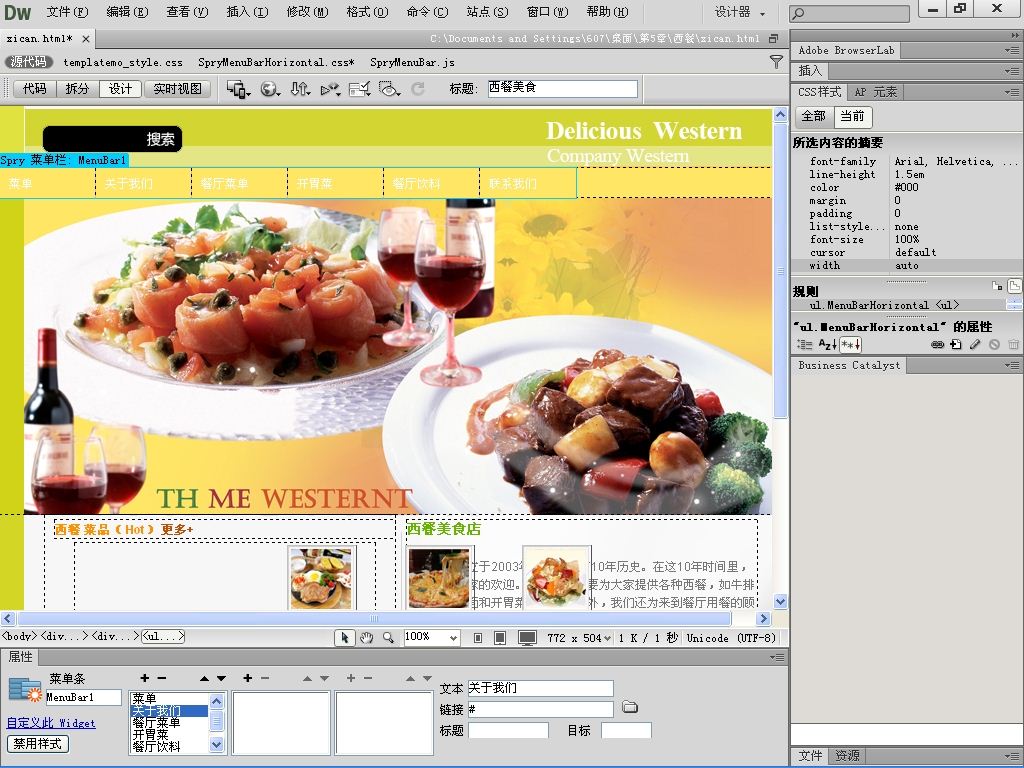Image resolution: width=1024 pixels, height=768 pixels.
Task: Remove first-level menu item minus button
Action: (x=162, y=679)
